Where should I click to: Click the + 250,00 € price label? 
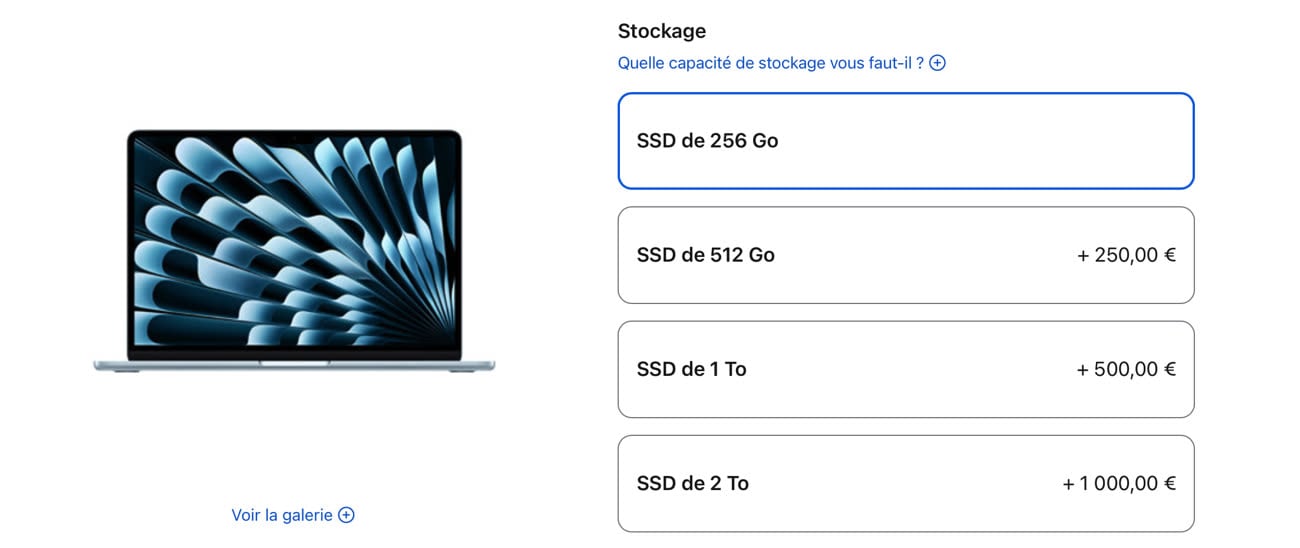tap(1126, 255)
